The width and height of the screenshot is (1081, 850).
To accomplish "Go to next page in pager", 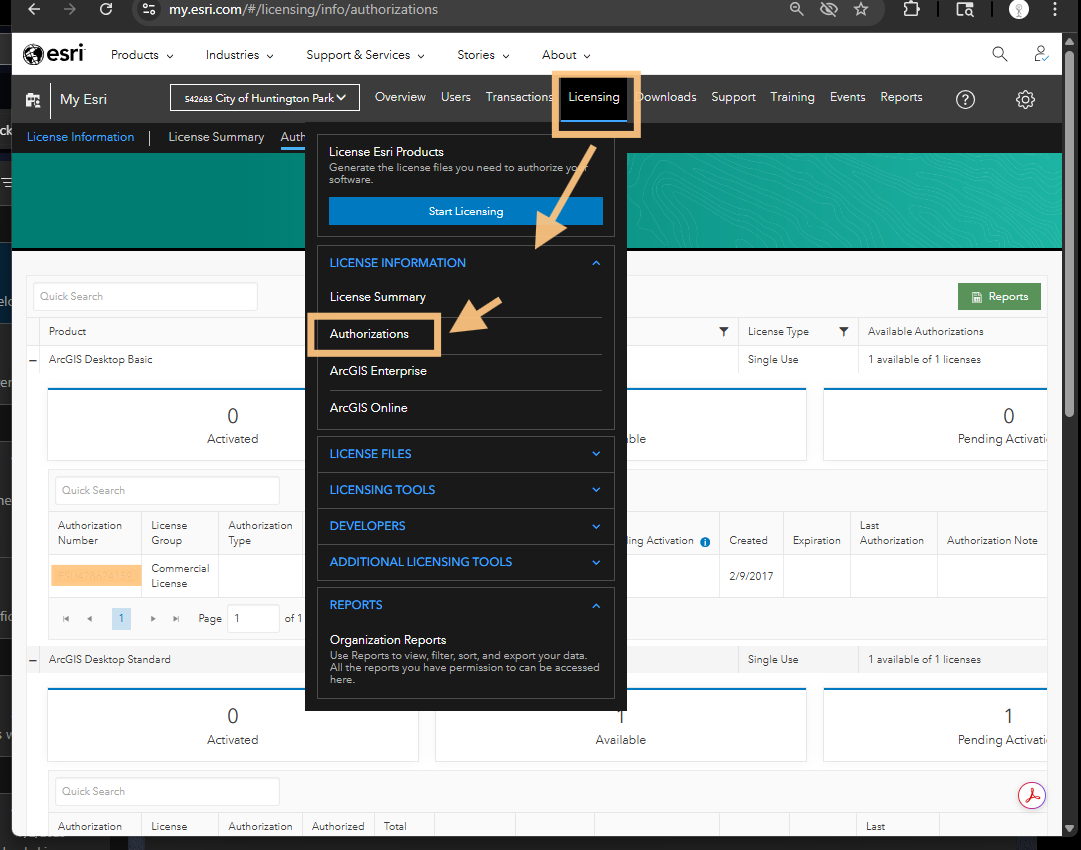I will click(153, 619).
